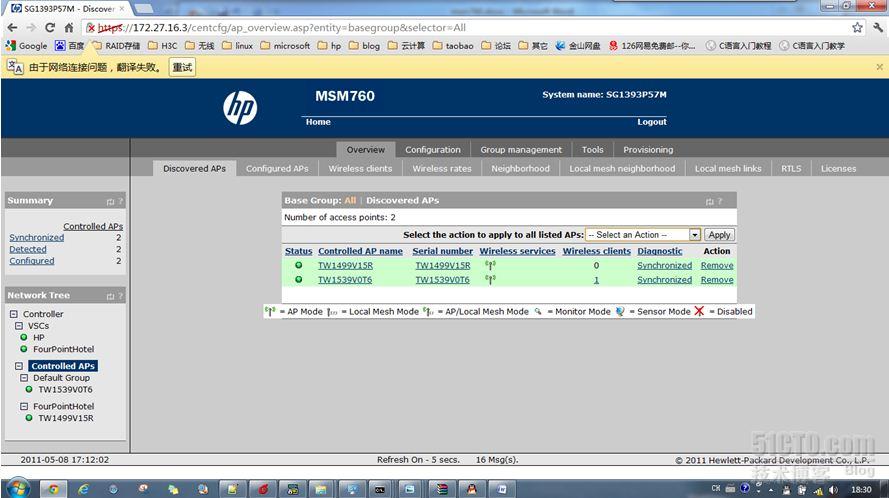The image size is (889, 498).
Task: Sort by Serial number column header
Action: [x=442, y=251]
